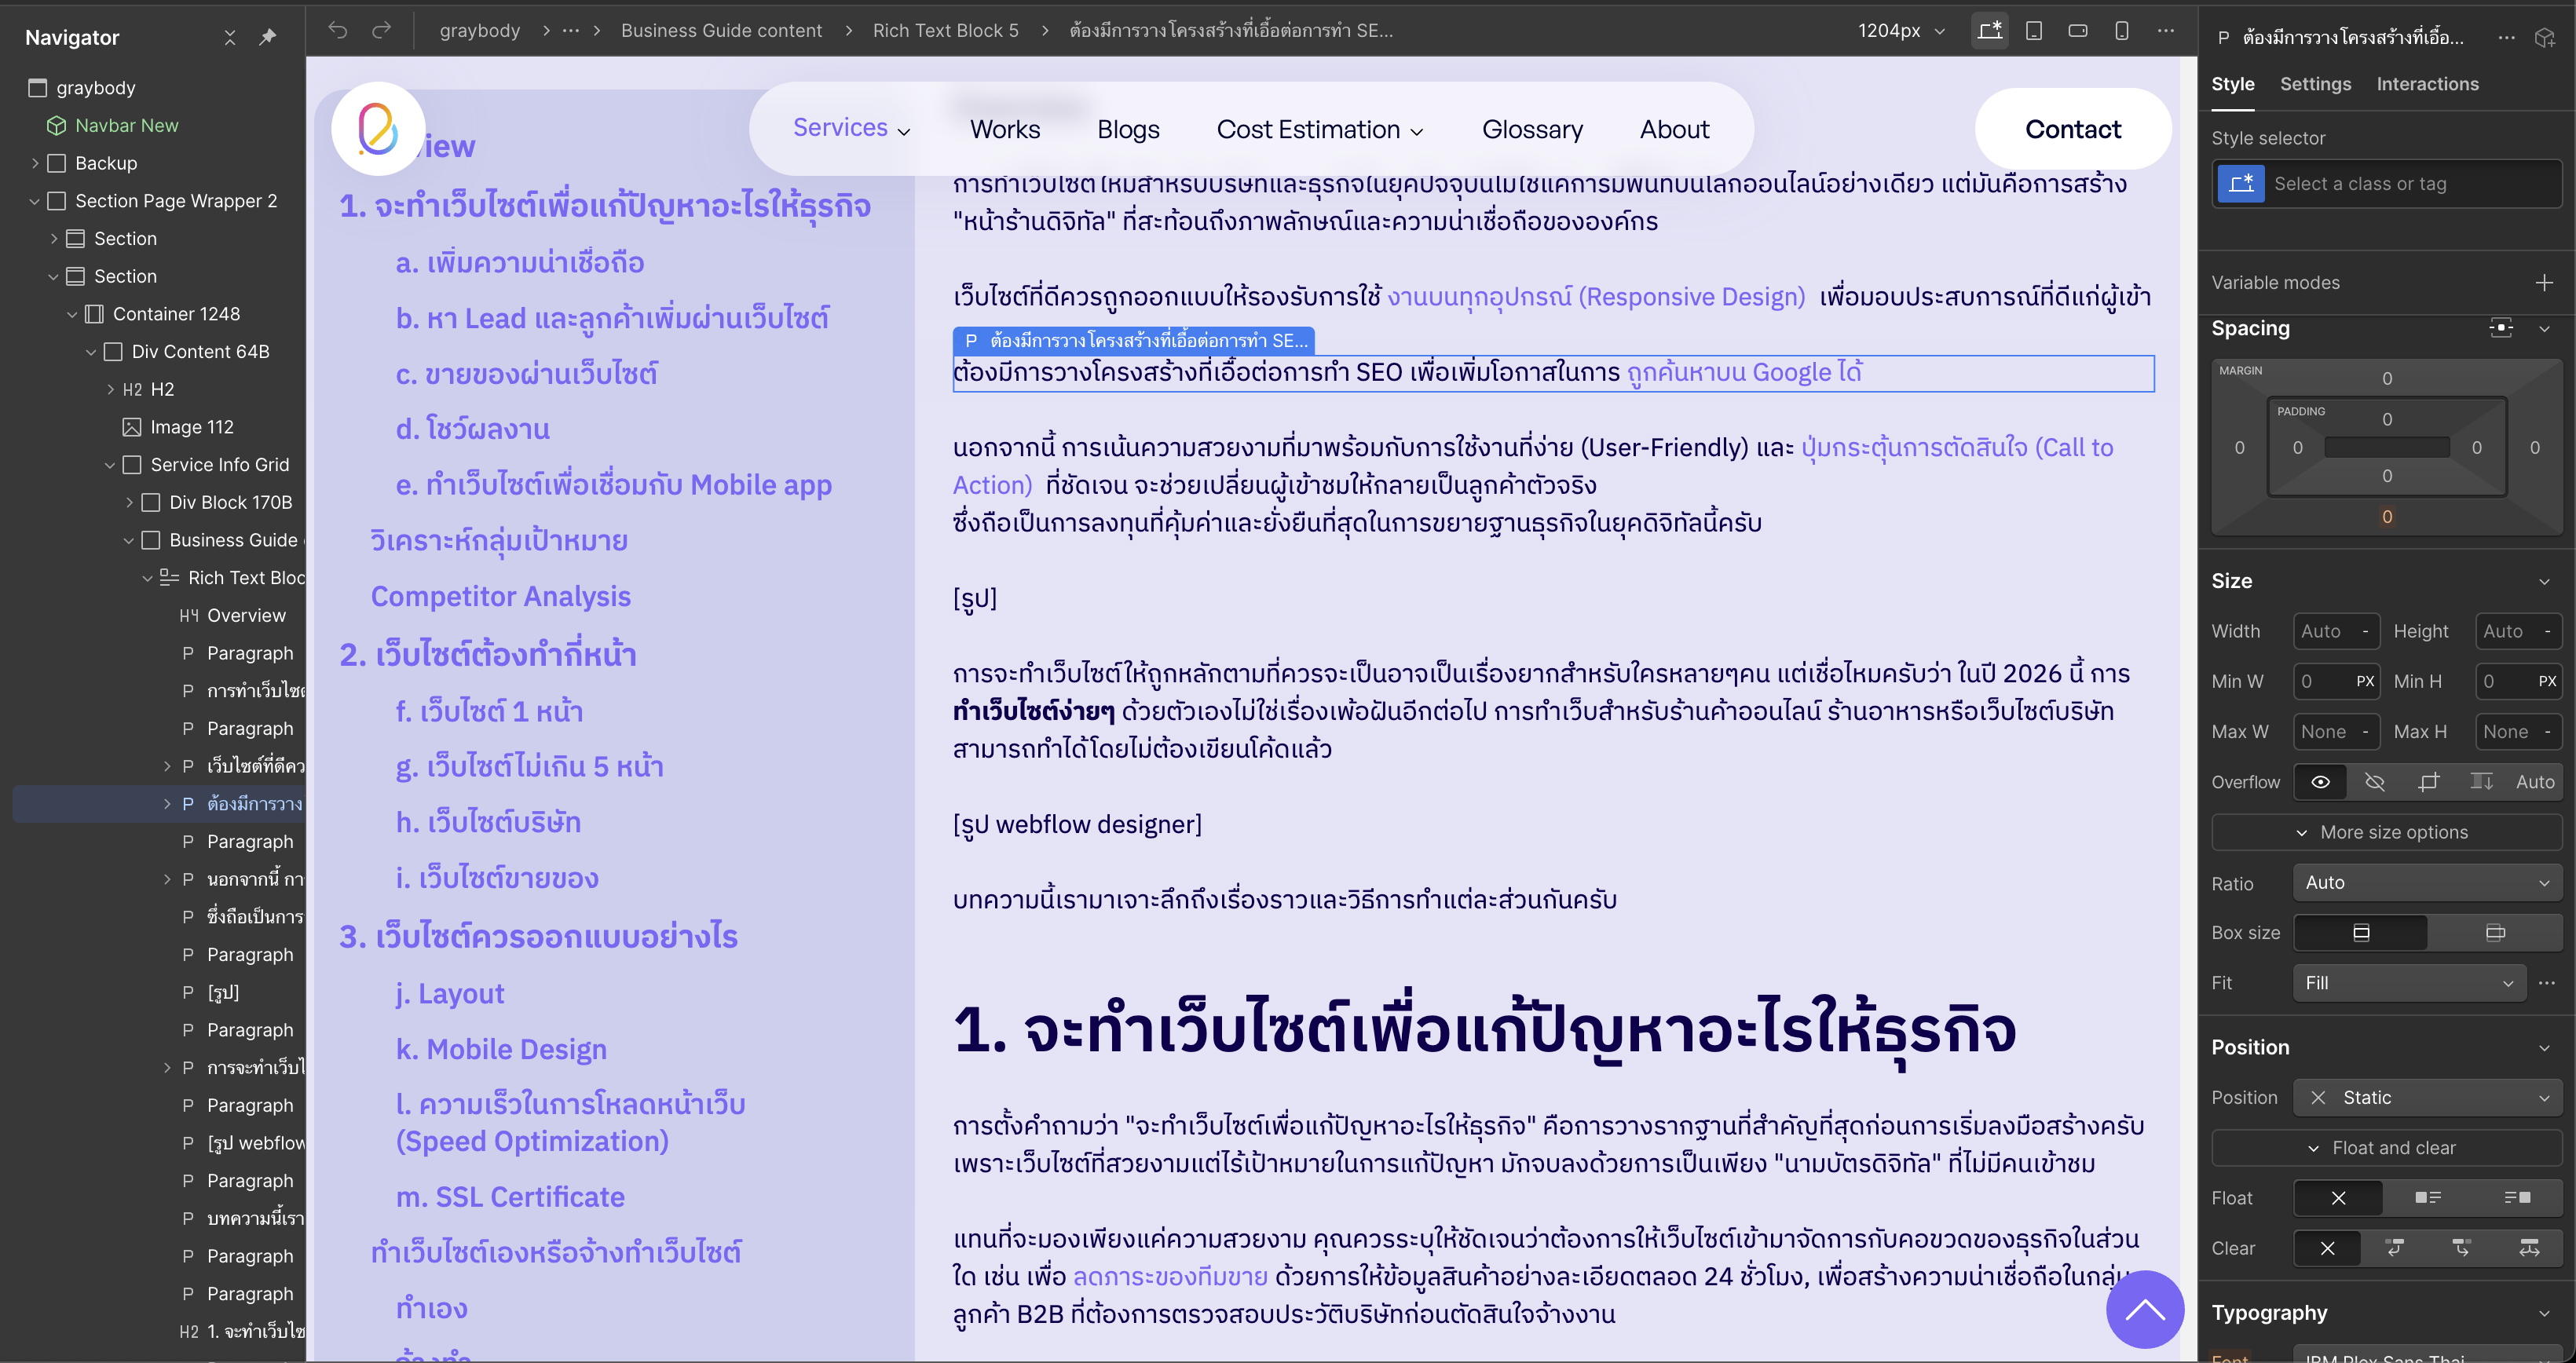Open more breakpoint options ellipsis
Image resolution: width=2576 pixels, height=1363 pixels.
click(2166, 30)
